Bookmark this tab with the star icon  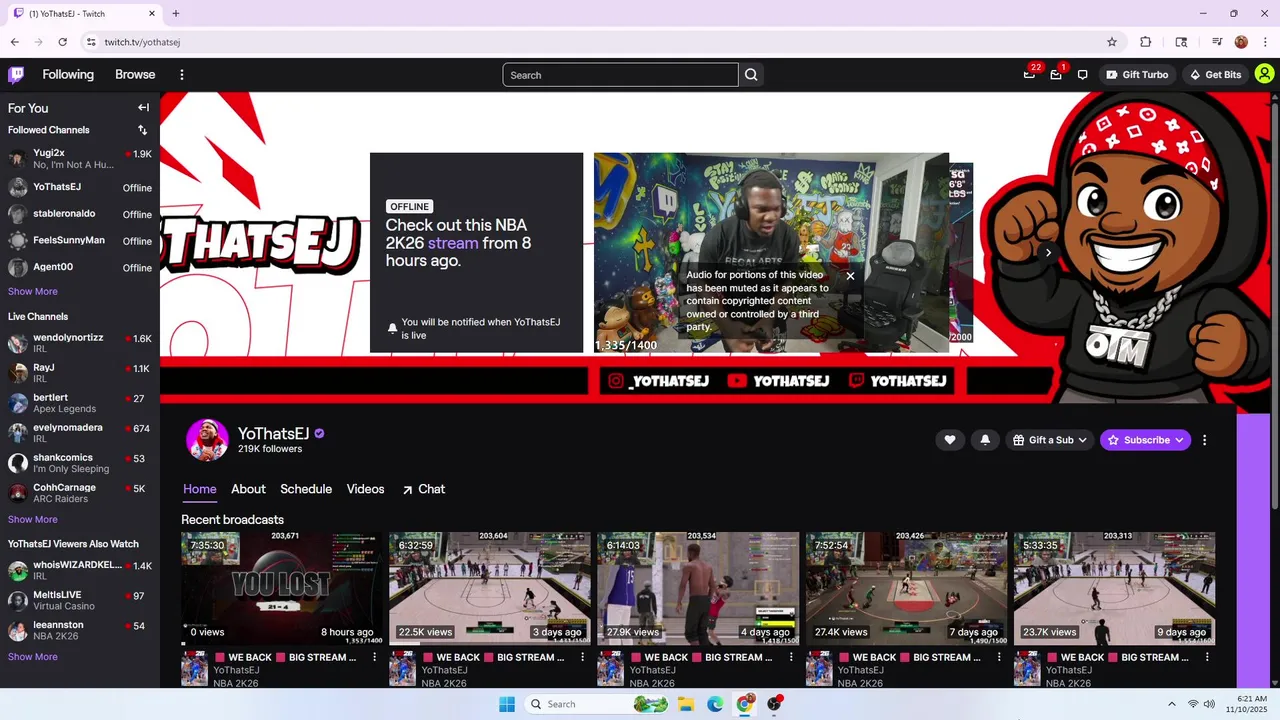click(x=1111, y=42)
